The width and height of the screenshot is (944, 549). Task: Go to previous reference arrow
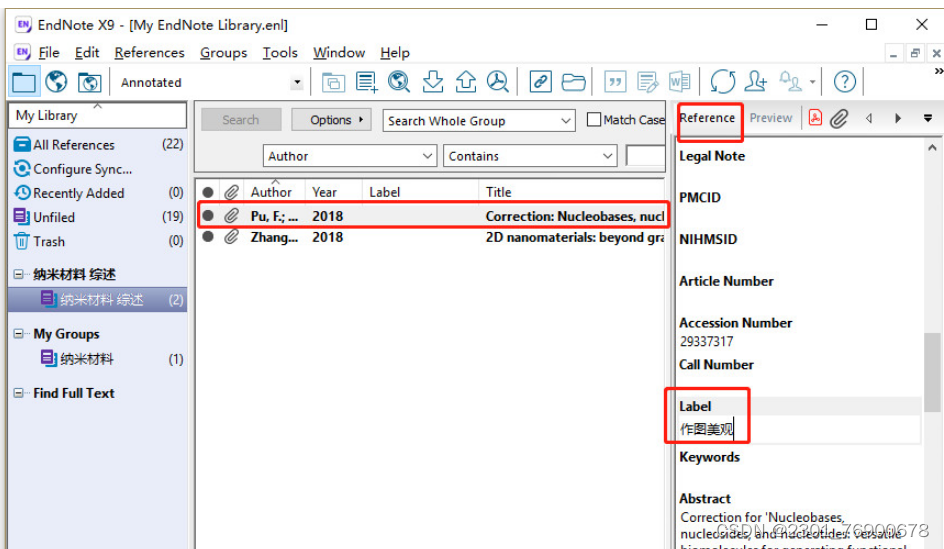point(869,118)
